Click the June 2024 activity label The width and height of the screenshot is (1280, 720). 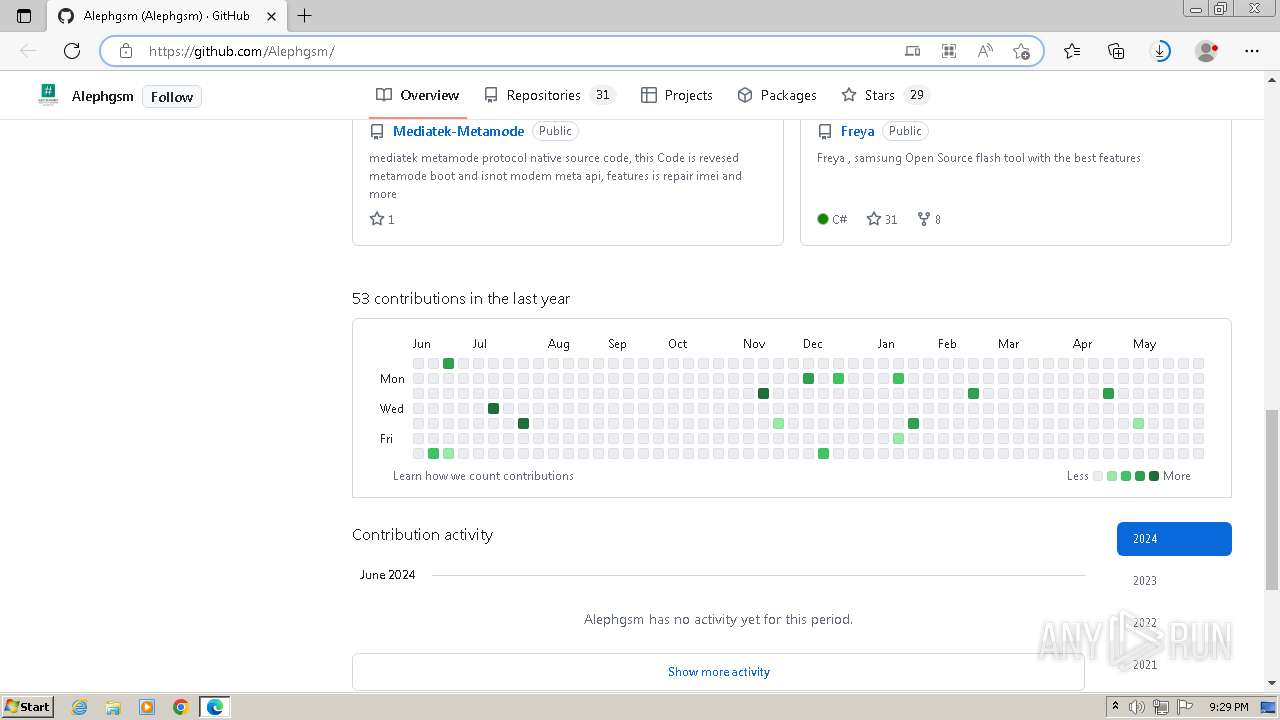(387, 575)
